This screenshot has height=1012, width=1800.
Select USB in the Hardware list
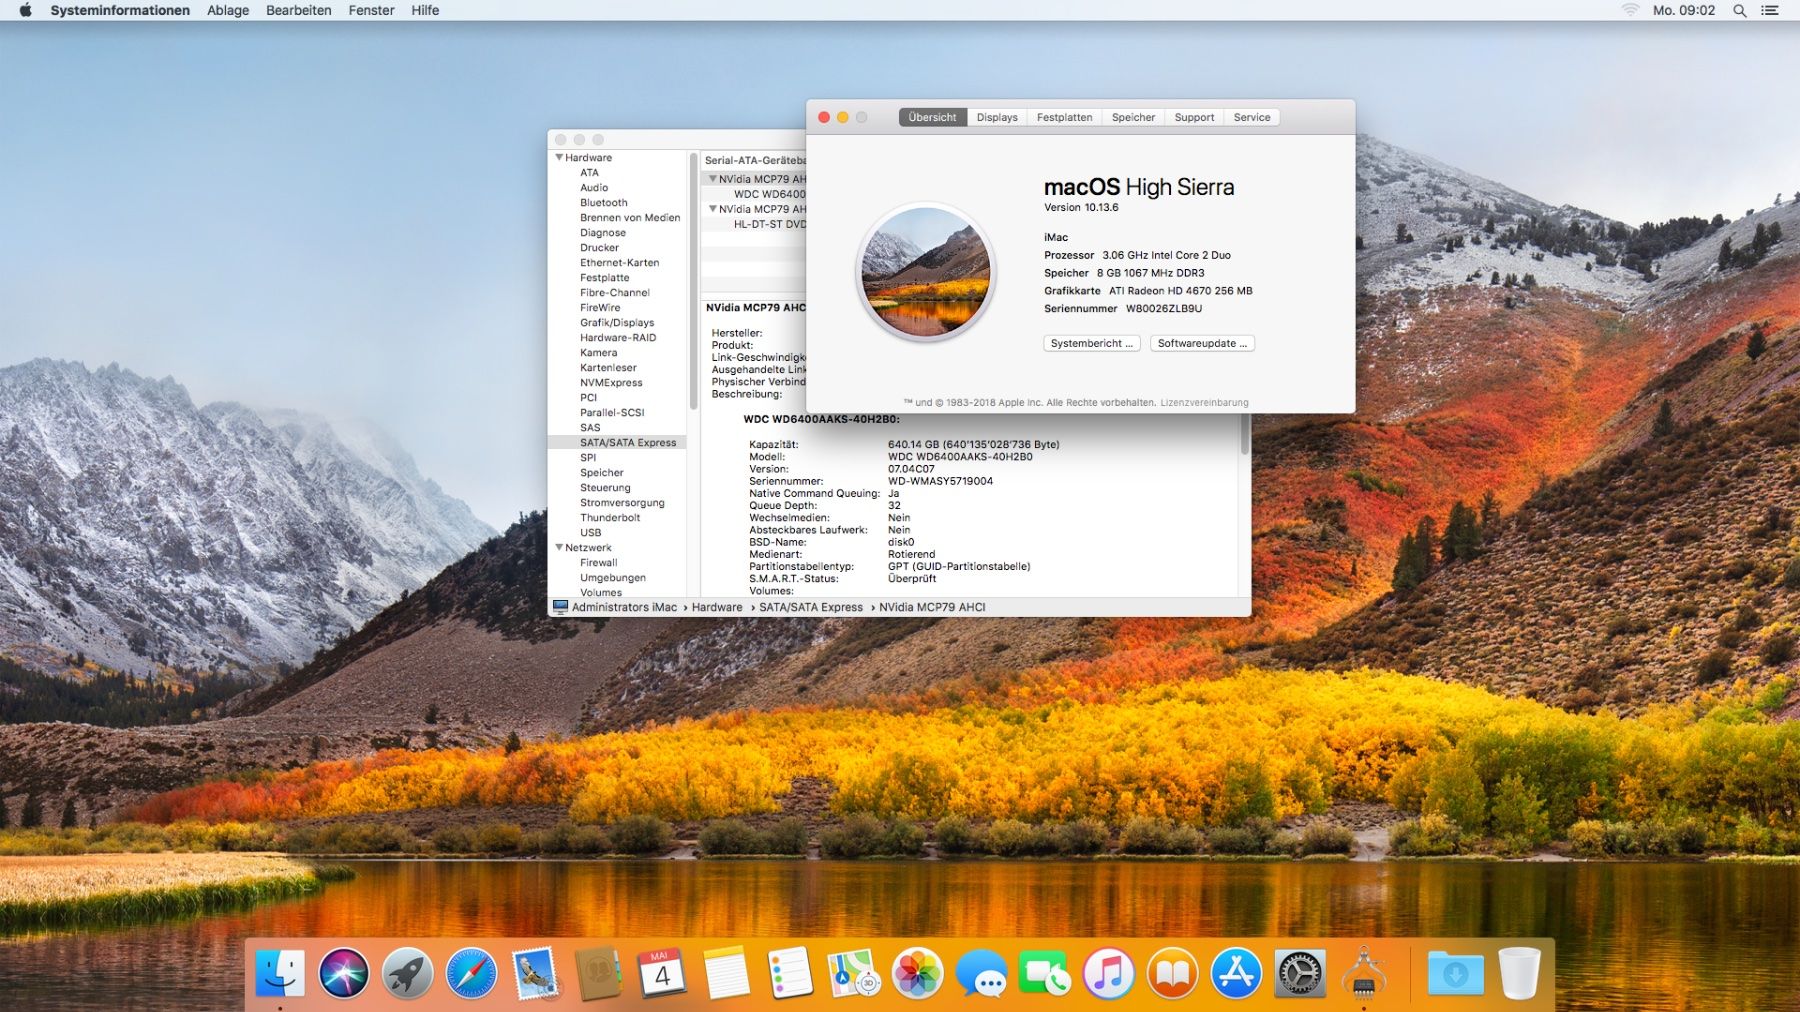point(591,532)
